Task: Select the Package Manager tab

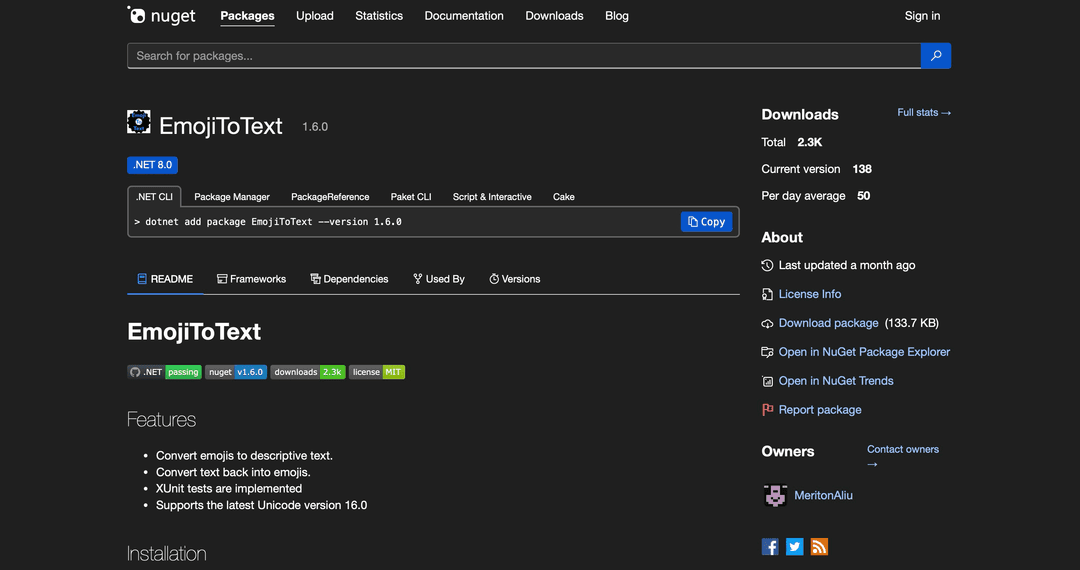Action: click(x=232, y=197)
